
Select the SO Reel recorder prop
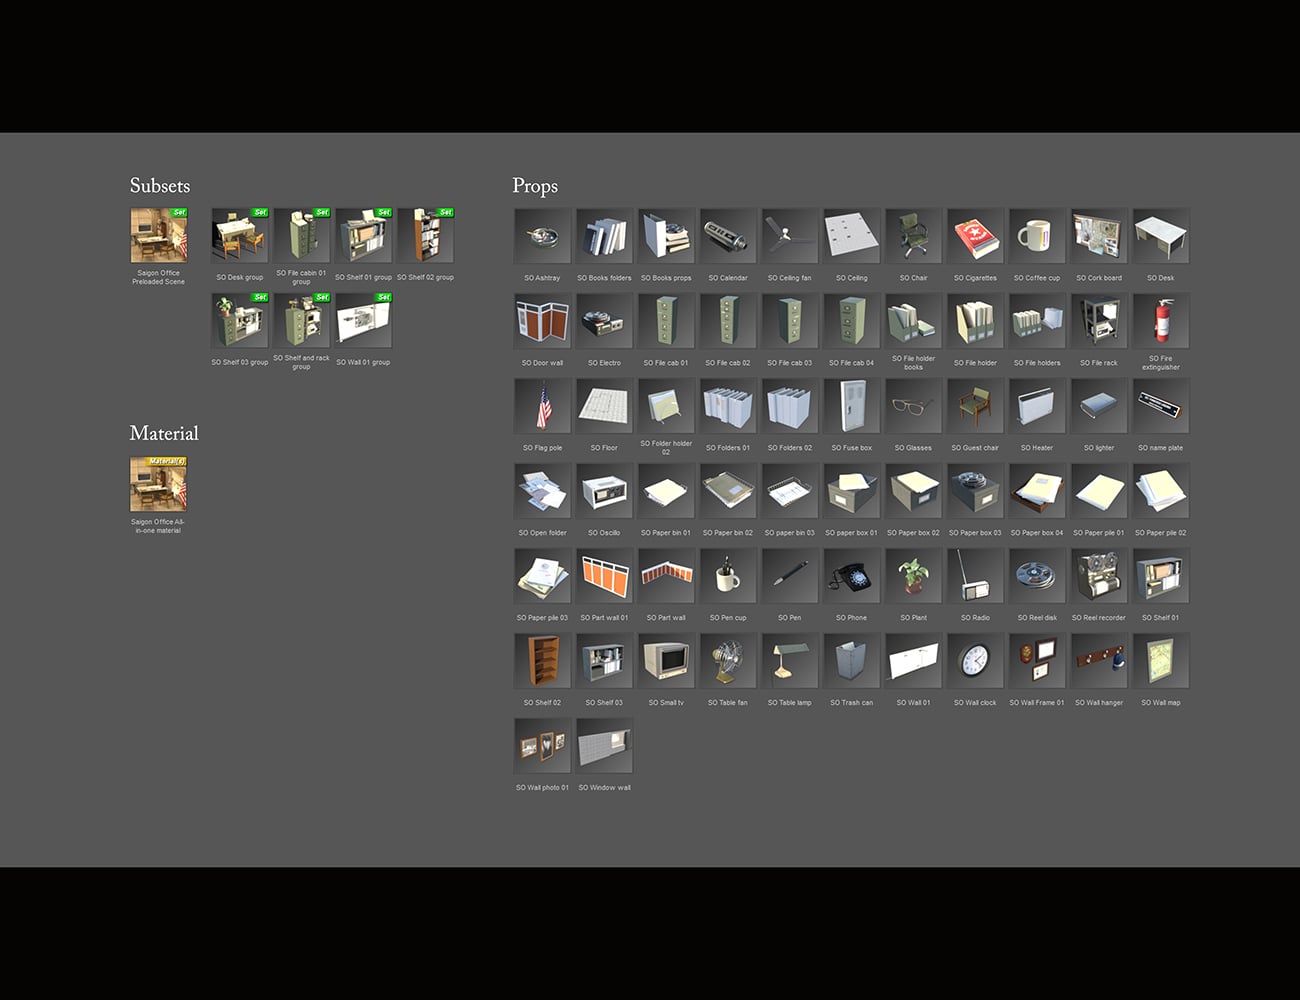click(x=1099, y=576)
